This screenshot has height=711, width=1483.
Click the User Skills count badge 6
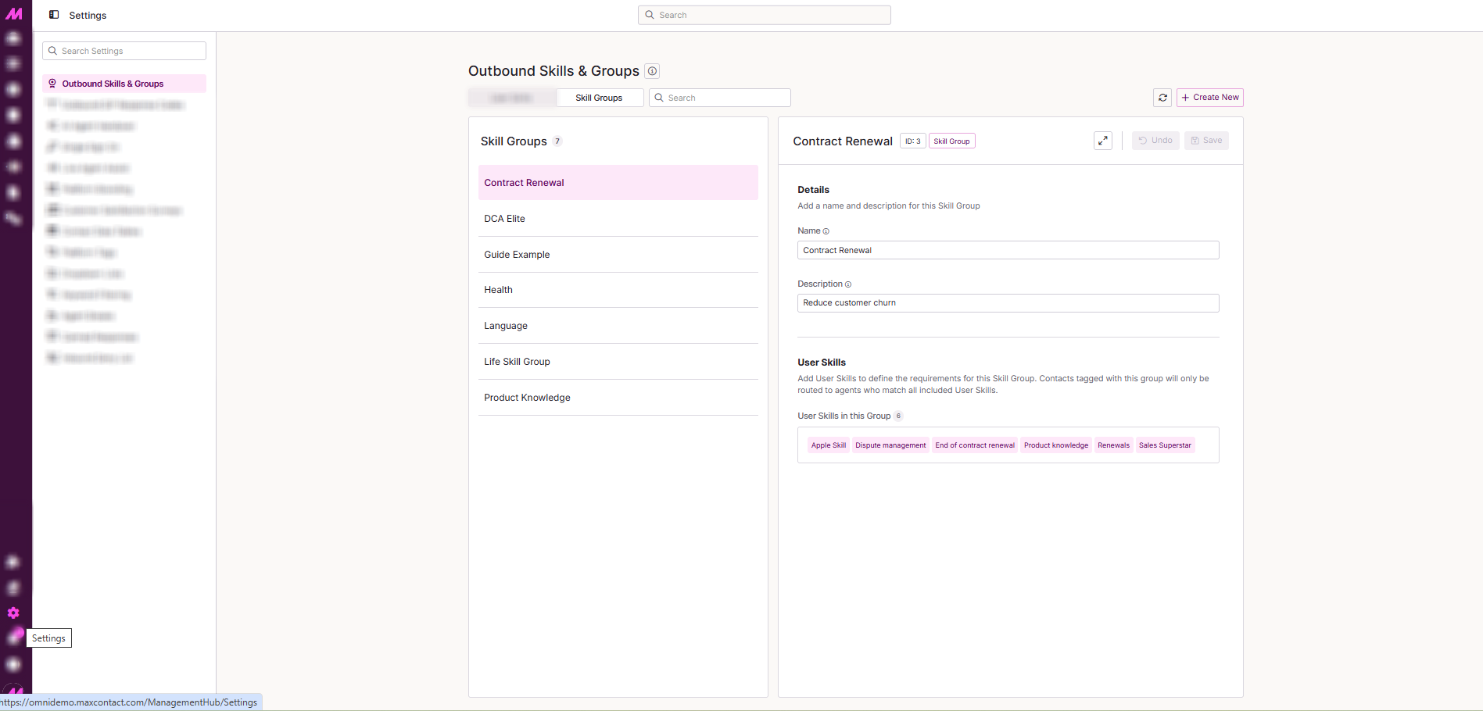[x=898, y=416]
